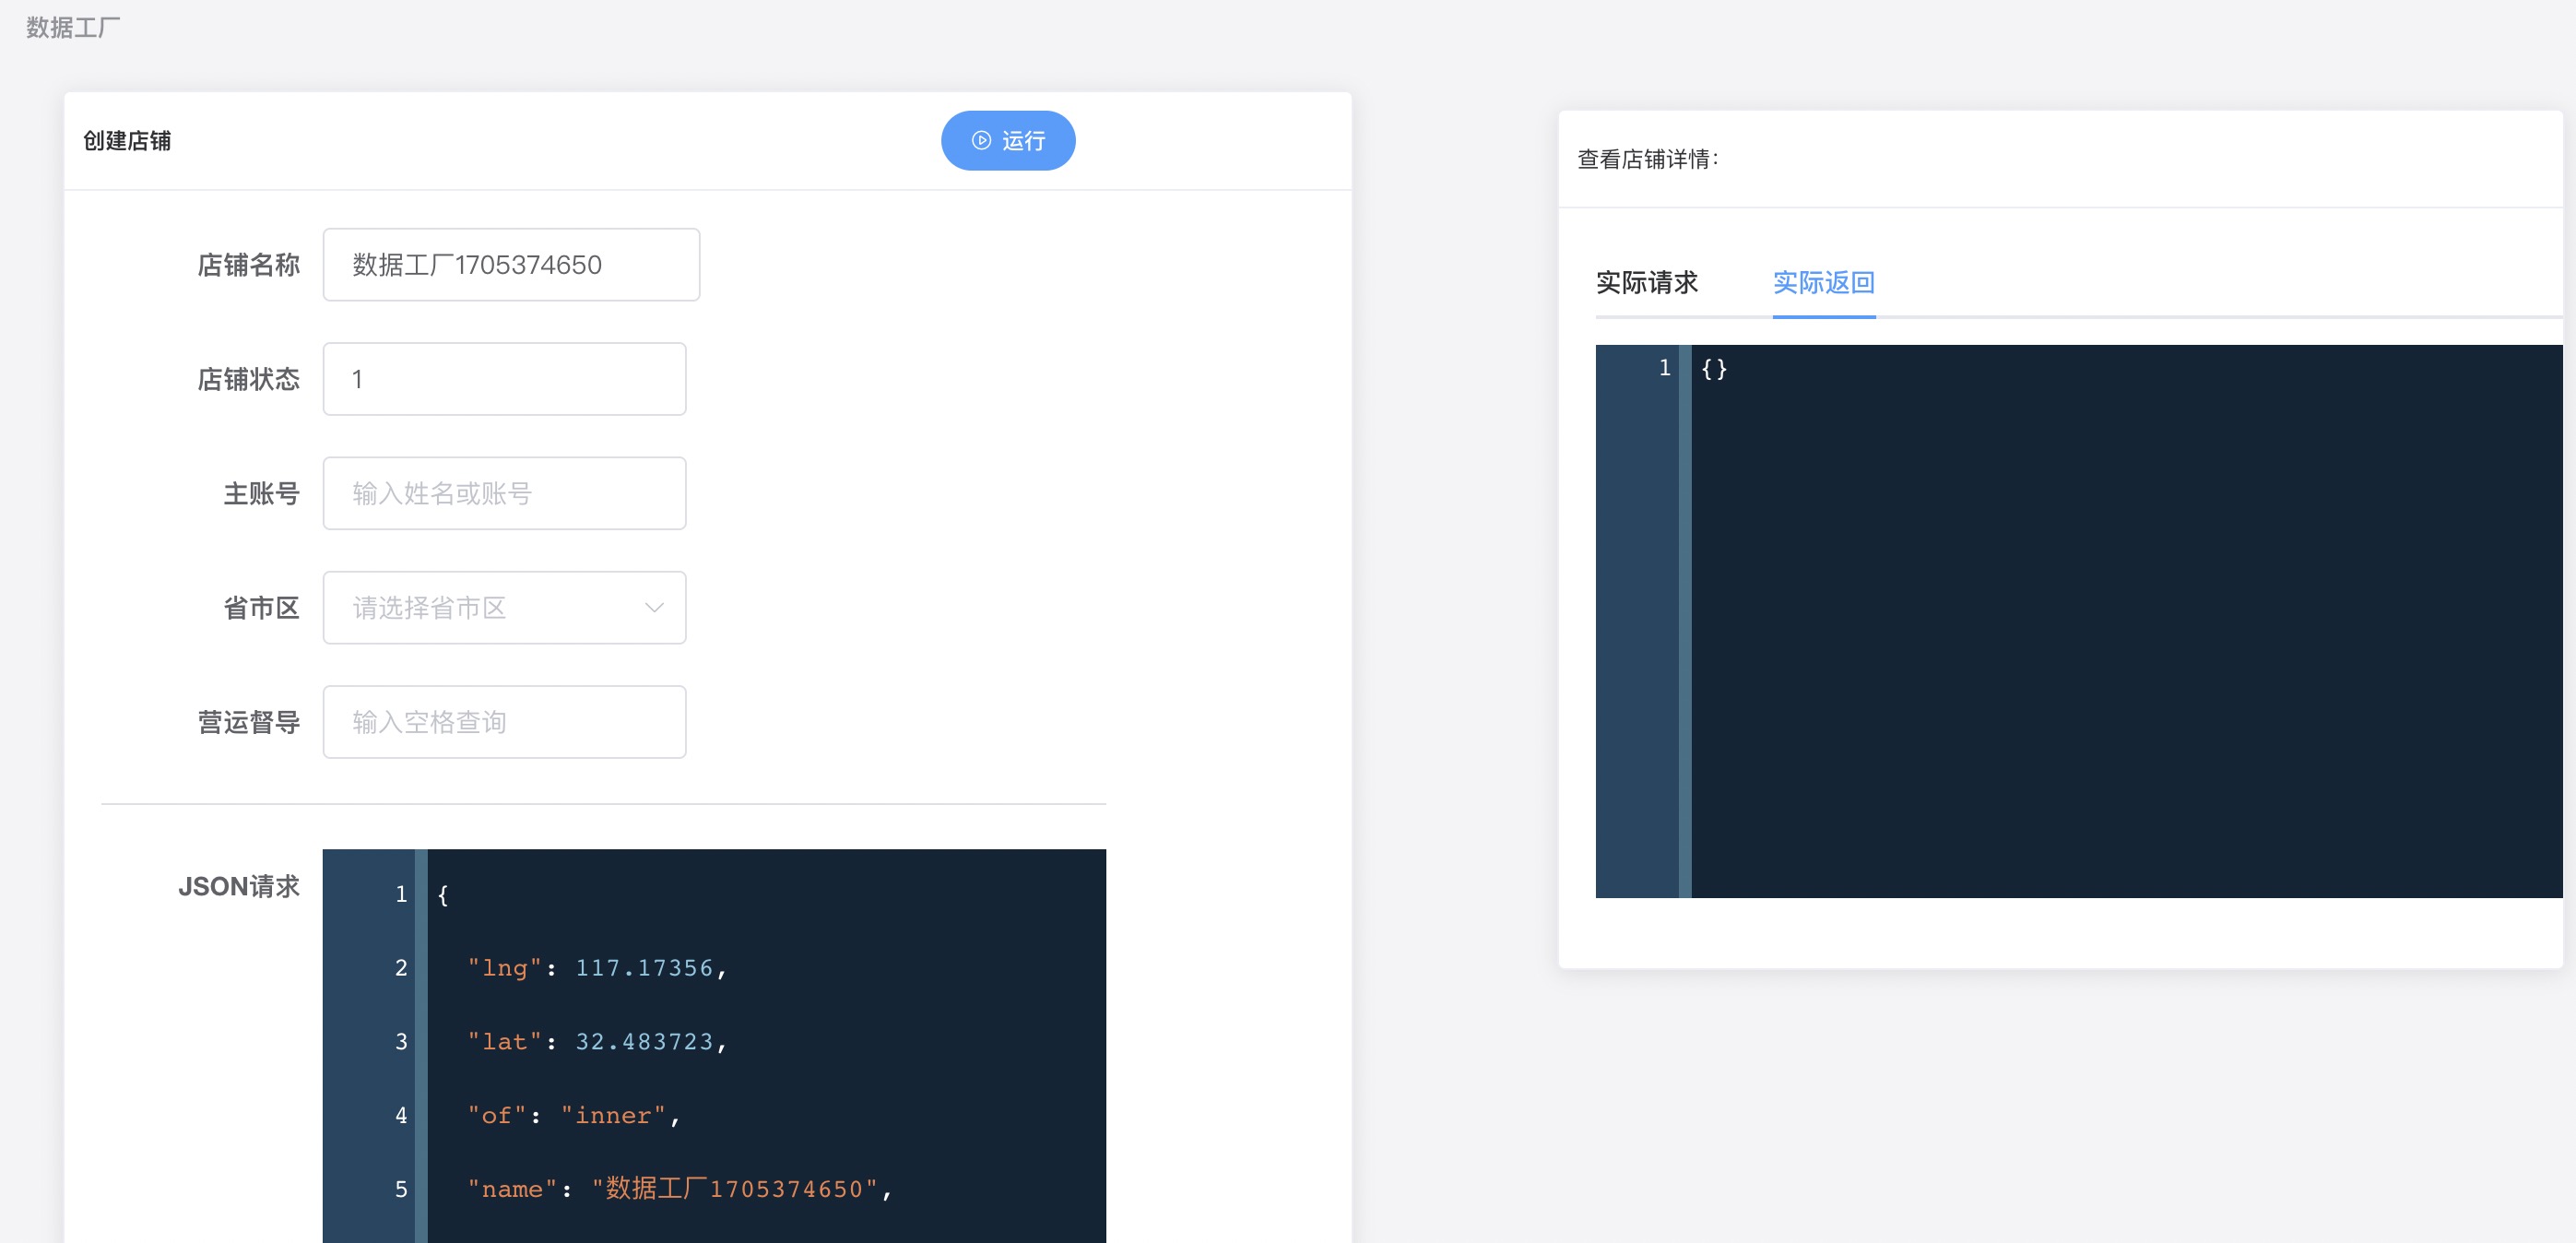This screenshot has height=1243, width=2576.
Task: Focus the 店铺名称 input field
Action: pos(511,264)
